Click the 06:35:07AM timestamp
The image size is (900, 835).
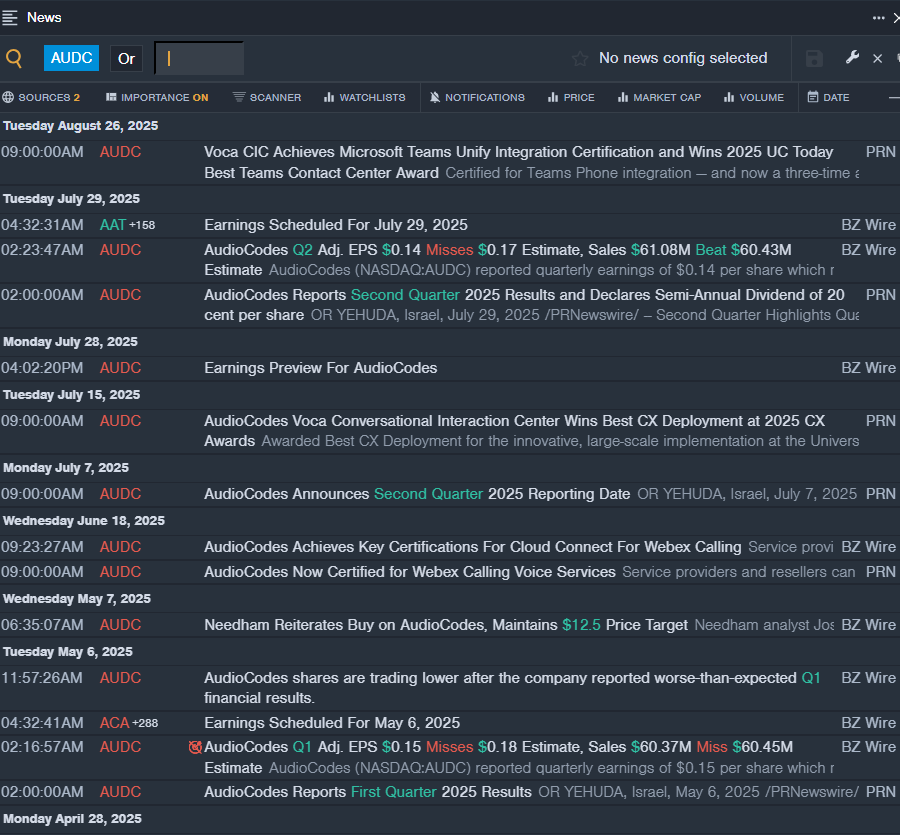click(x=42, y=625)
